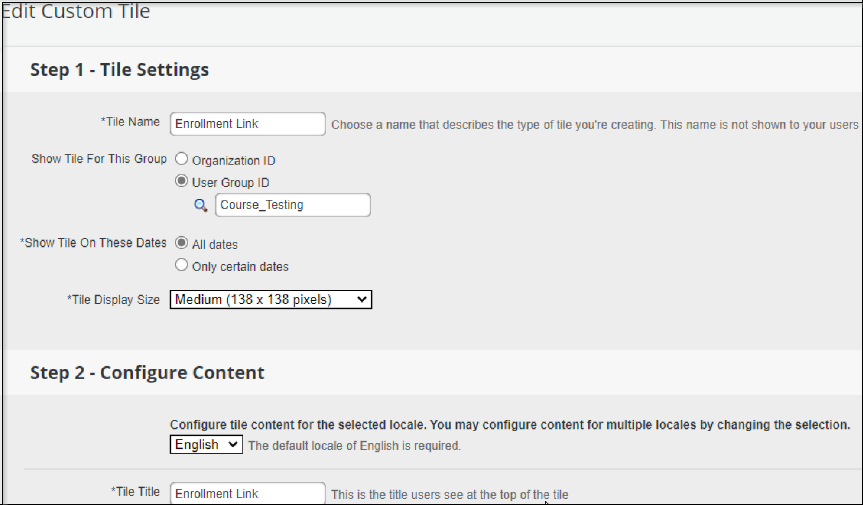The height and width of the screenshot is (505, 863).
Task: Enable the Only certain dates option
Action: (182, 266)
